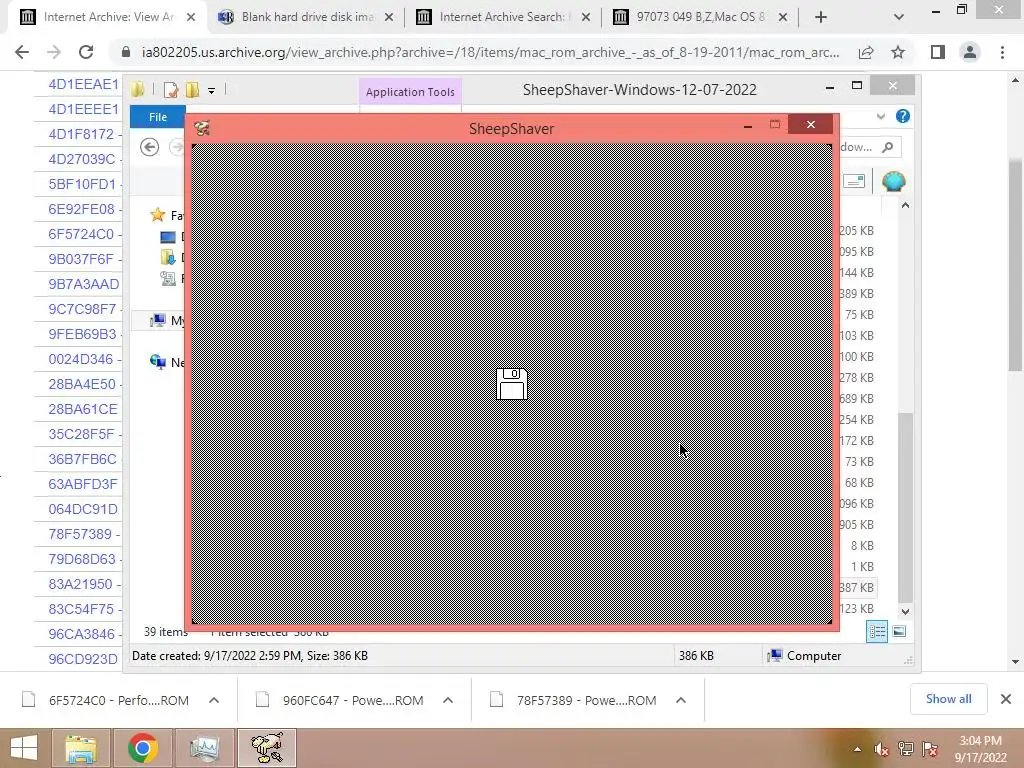The width and height of the screenshot is (1024, 768).
Task: Open Explorer help question mark icon
Action: pyautogui.click(x=903, y=116)
